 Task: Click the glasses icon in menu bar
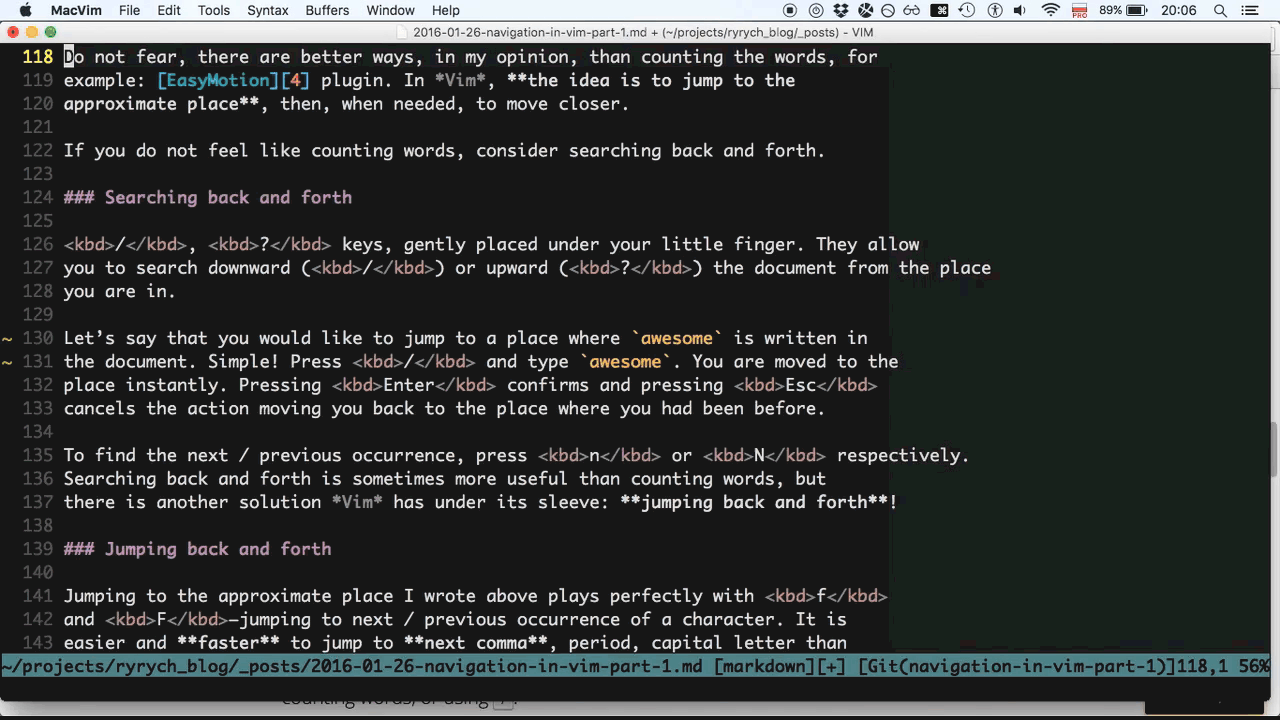[x=912, y=11]
